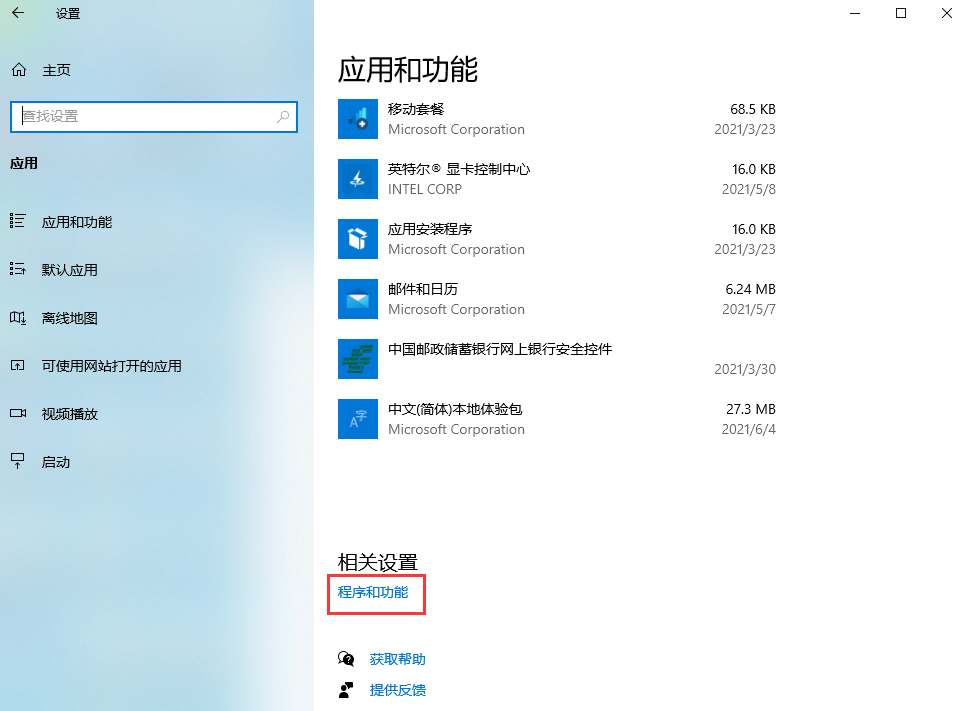Click the 提供反馈 link
Screen dimensions: 961x711
pyautogui.click(x=397, y=690)
